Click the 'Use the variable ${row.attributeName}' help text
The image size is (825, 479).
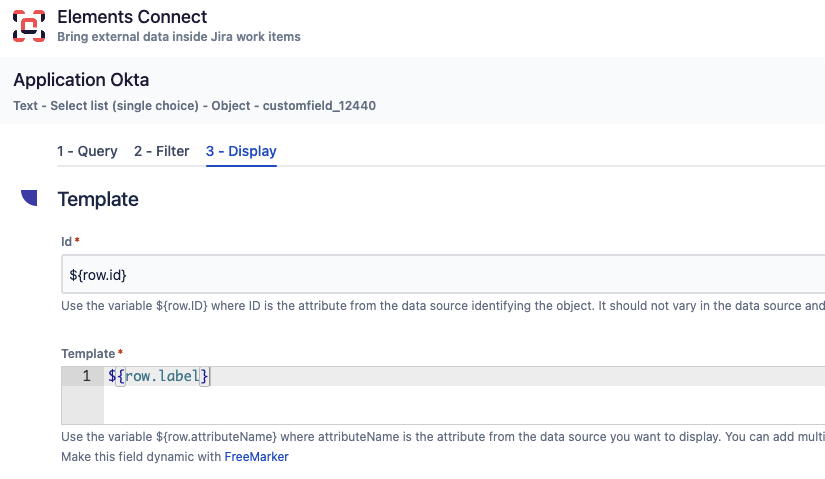click(443, 437)
